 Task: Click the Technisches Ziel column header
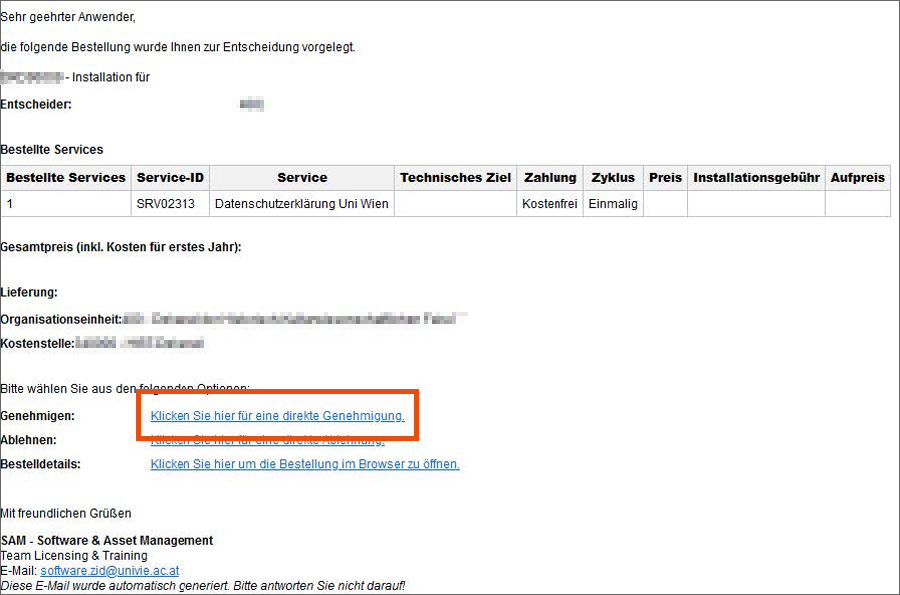[x=455, y=178]
